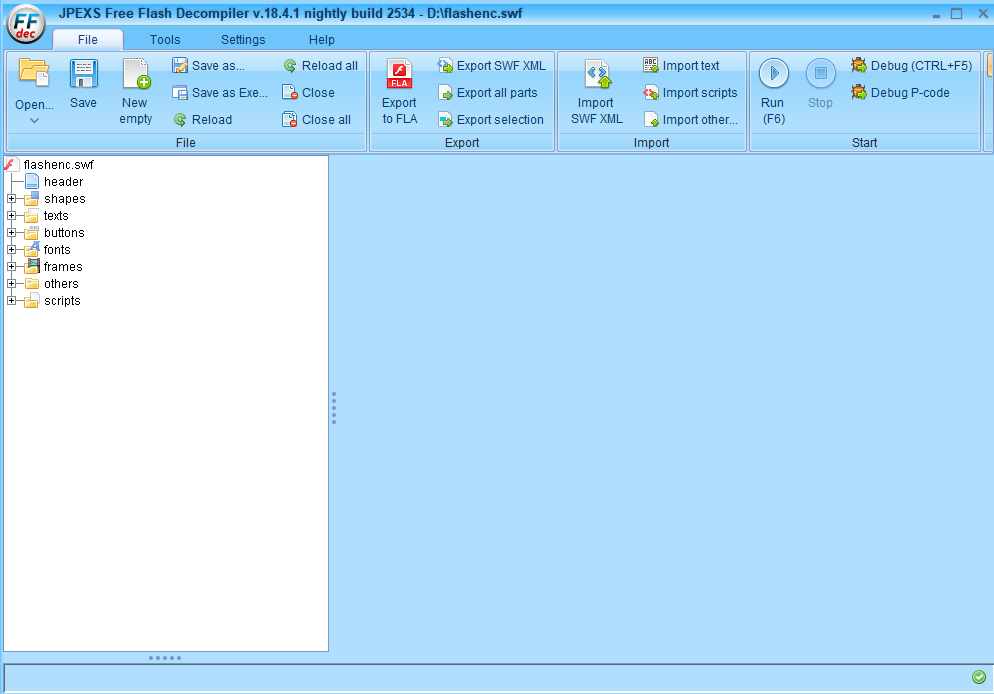Click the Close all icon
Image resolution: width=994 pixels, height=694 pixels.
coord(290,120)
